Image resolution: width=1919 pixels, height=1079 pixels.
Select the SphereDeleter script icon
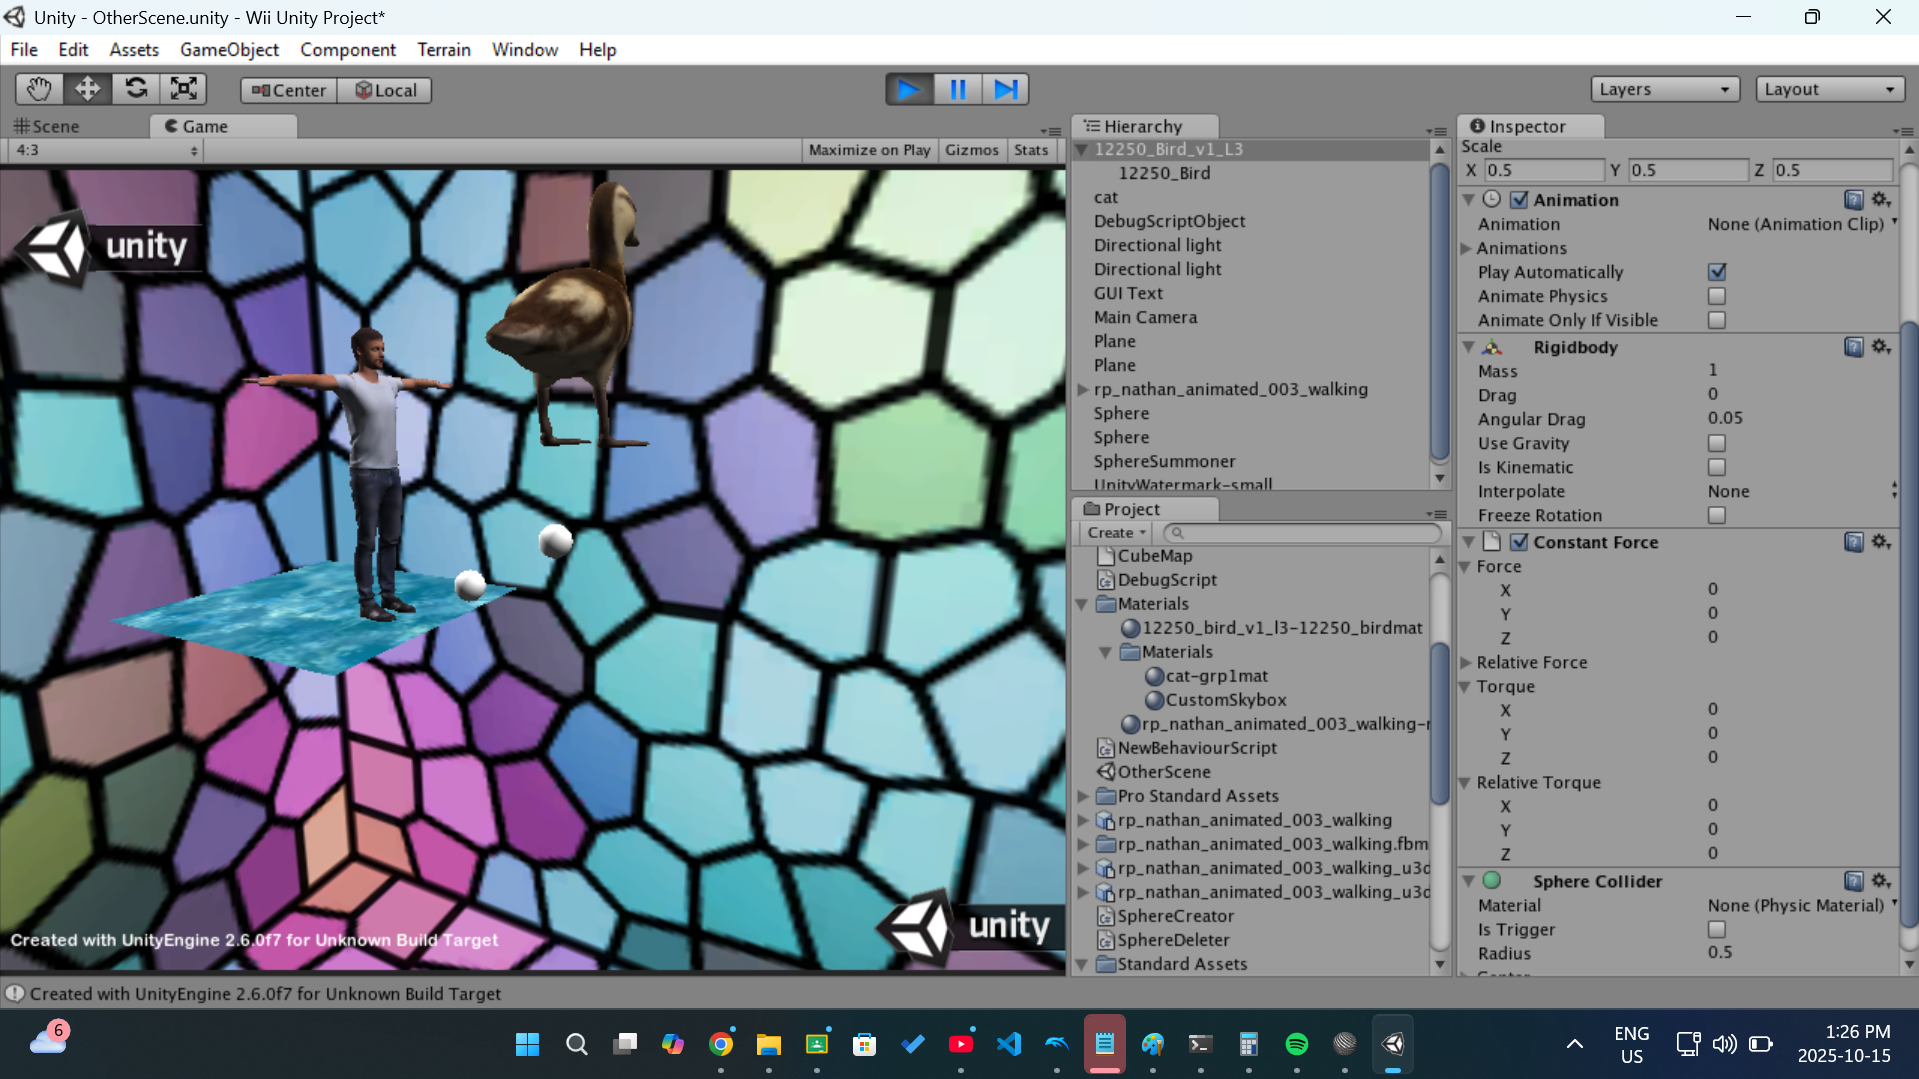click(x=1106, y=940)
